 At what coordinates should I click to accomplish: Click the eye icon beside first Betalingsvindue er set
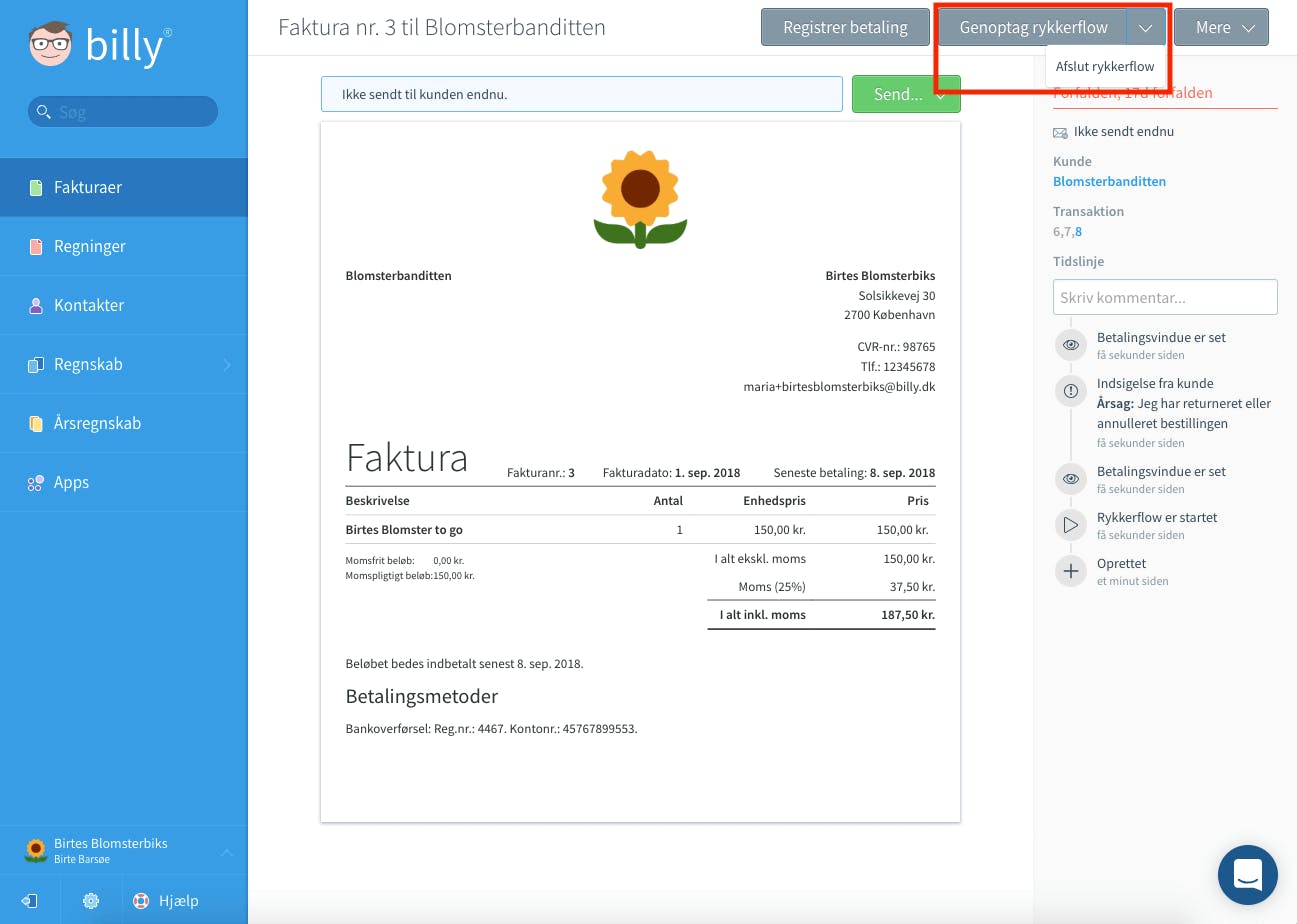1071,345
